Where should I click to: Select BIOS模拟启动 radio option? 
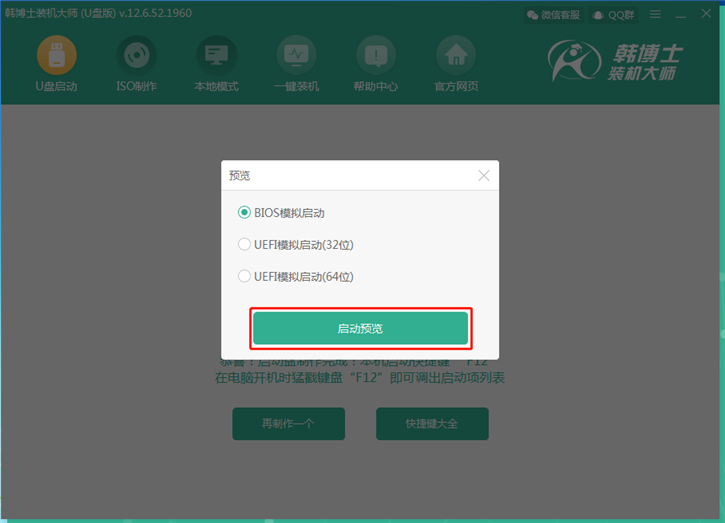[x=244, y=213]
